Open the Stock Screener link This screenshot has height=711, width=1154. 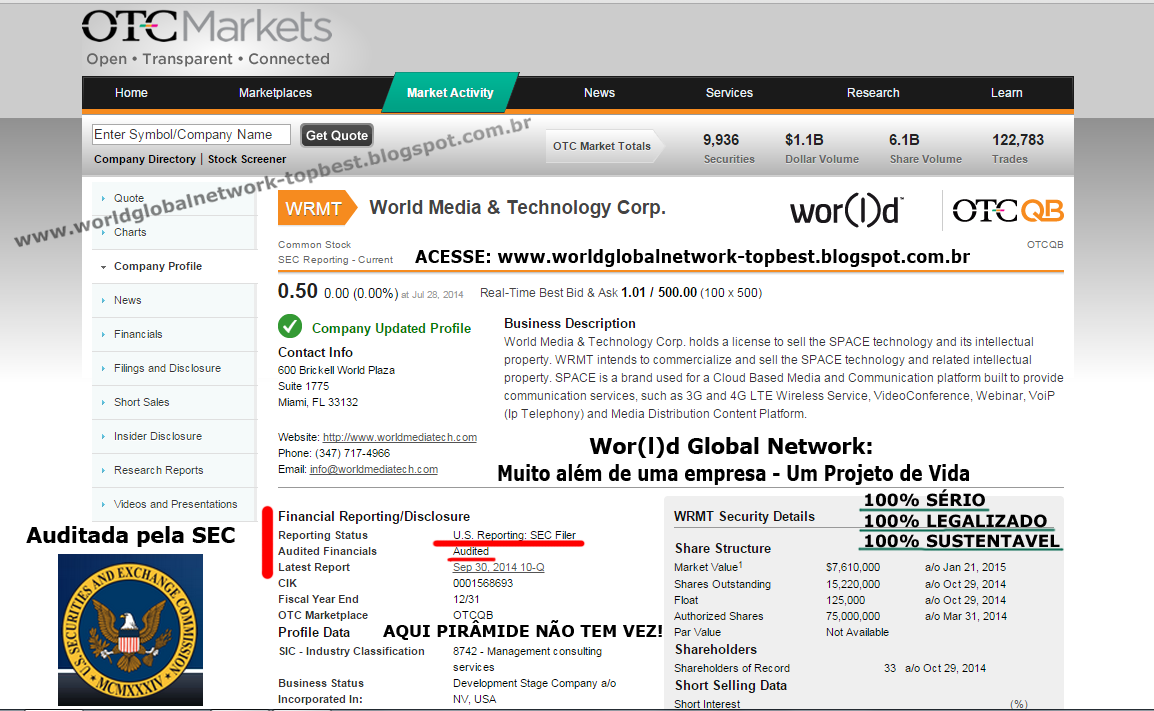coord(247,159)
